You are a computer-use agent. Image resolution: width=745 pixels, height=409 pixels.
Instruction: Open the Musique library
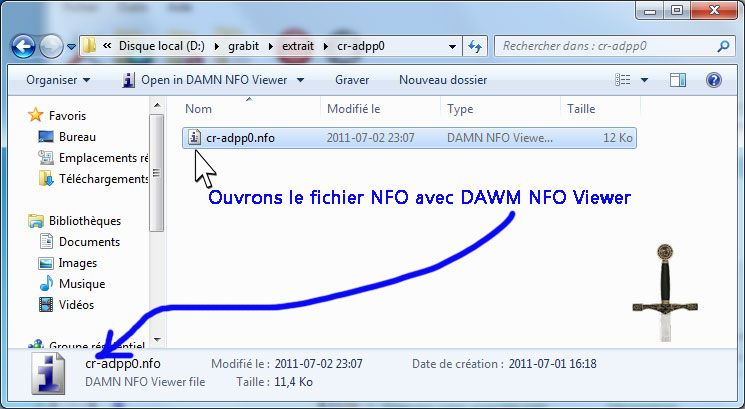pyautogui.click(x=82, y=284)
